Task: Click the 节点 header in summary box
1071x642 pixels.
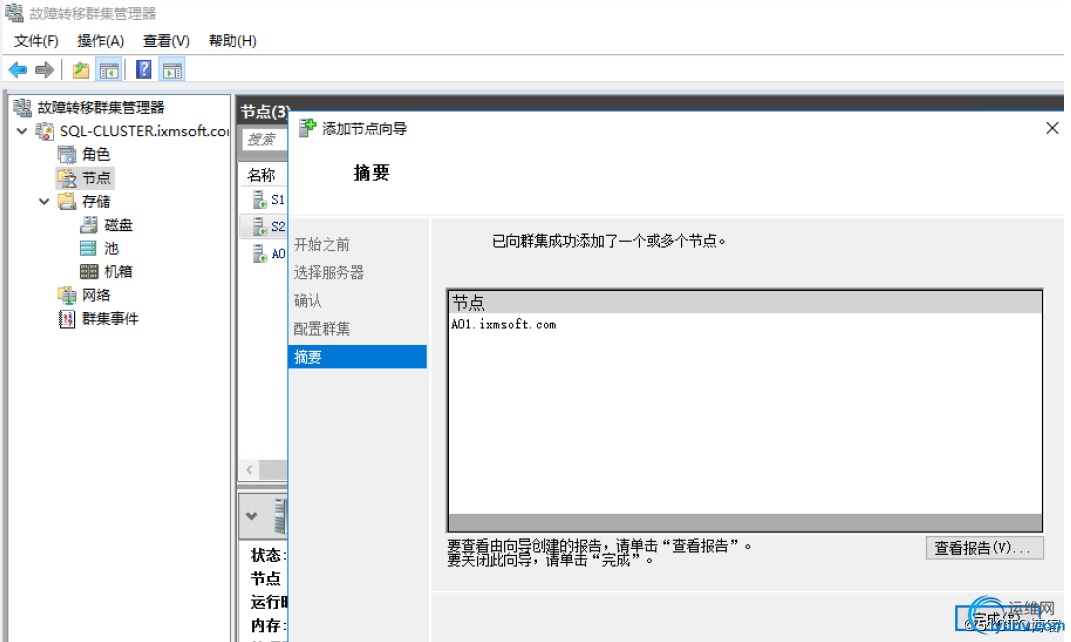Action: (x=468, y=303)
